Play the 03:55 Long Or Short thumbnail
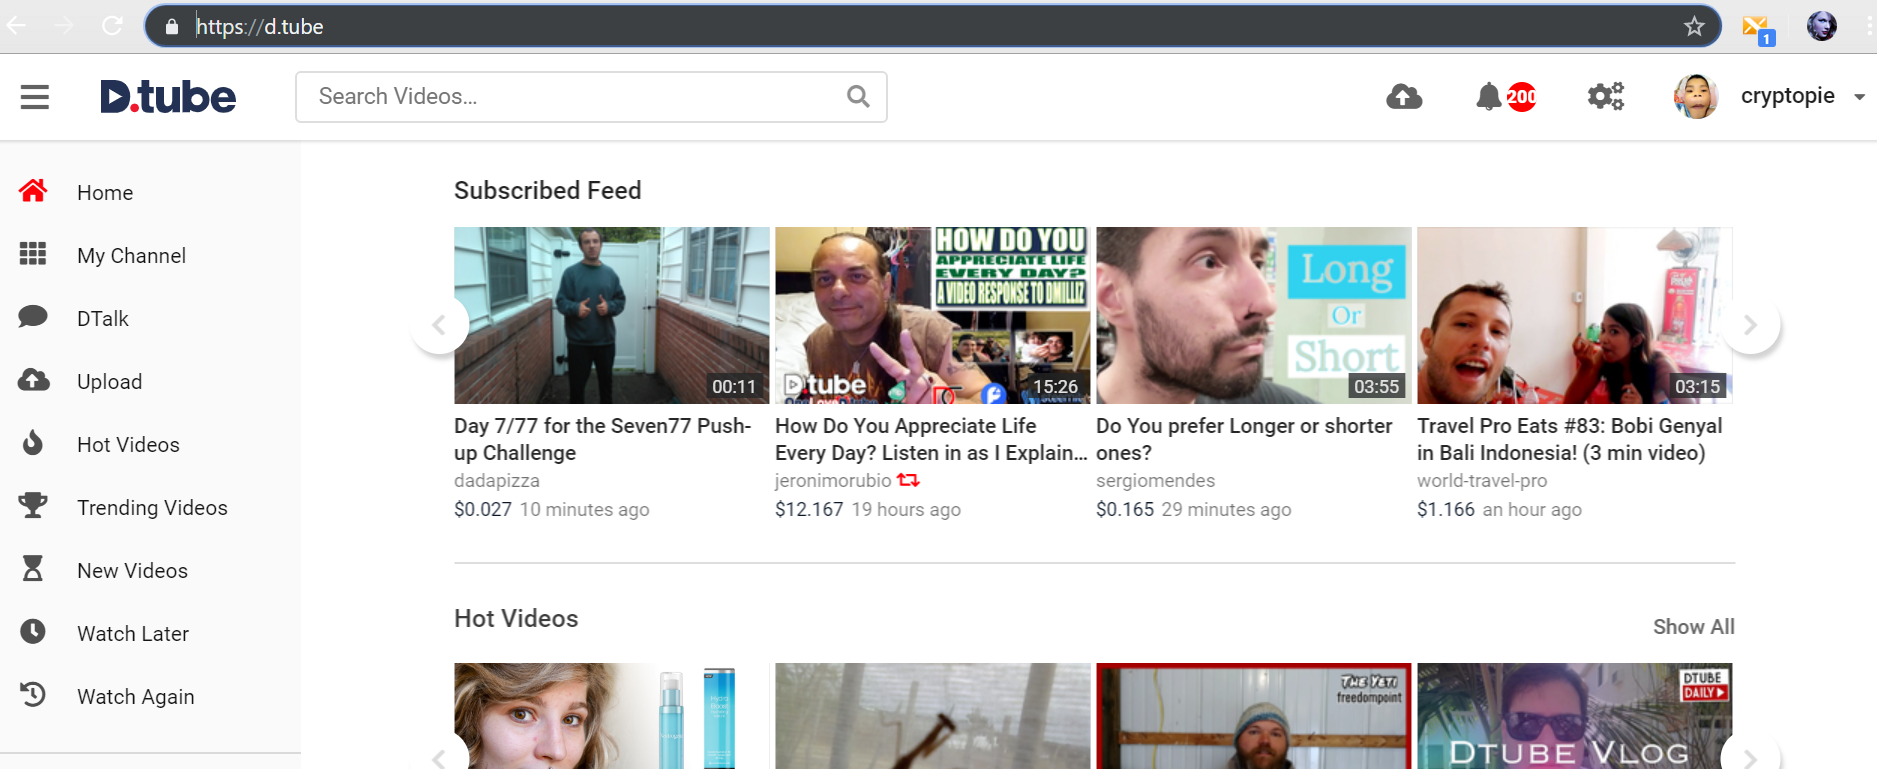 point(1254,315)
